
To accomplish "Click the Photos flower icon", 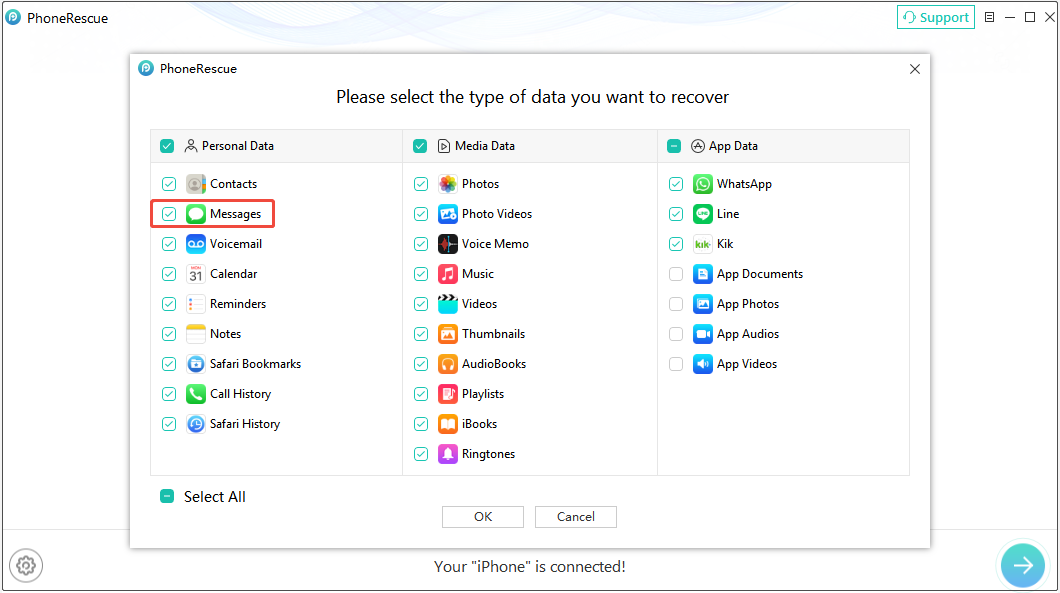I will click(448, 184).
